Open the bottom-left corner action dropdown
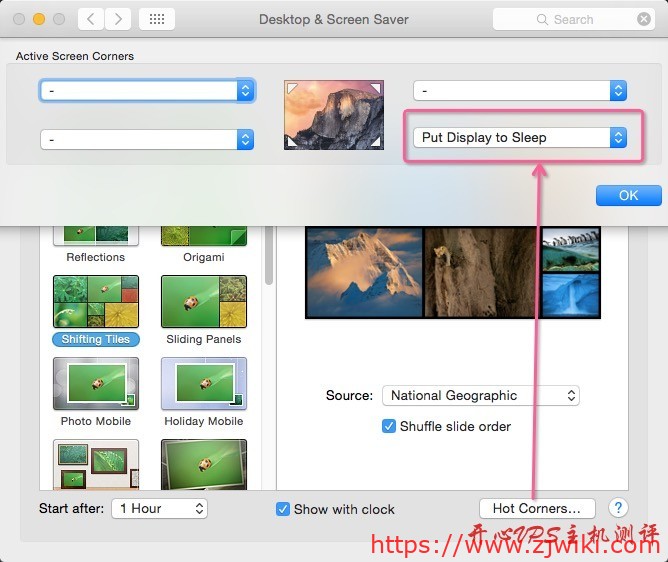Image resolution: width=668 pixels, height=562 pixels. tap(147, 139)
